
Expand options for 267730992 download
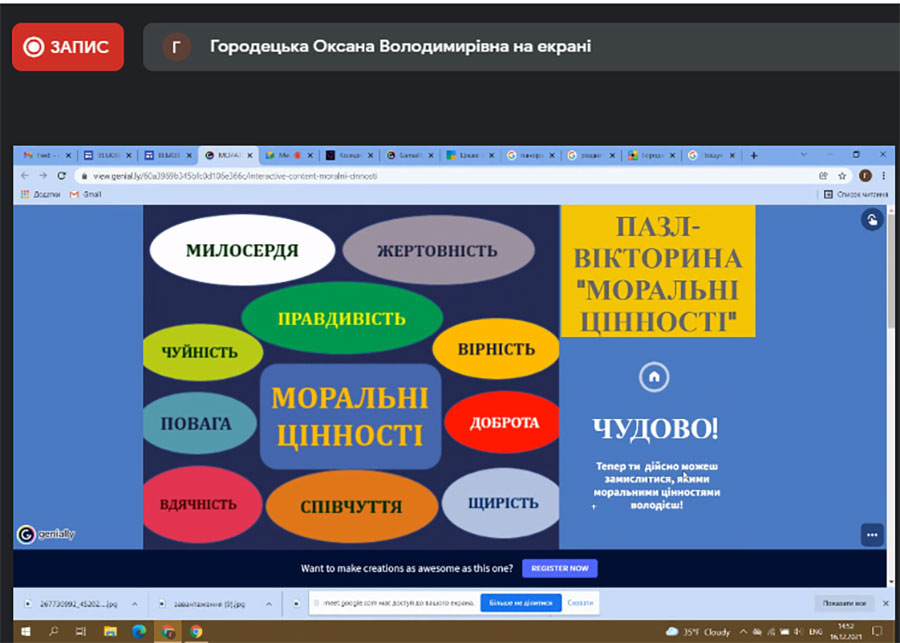(x=134, y=604)
